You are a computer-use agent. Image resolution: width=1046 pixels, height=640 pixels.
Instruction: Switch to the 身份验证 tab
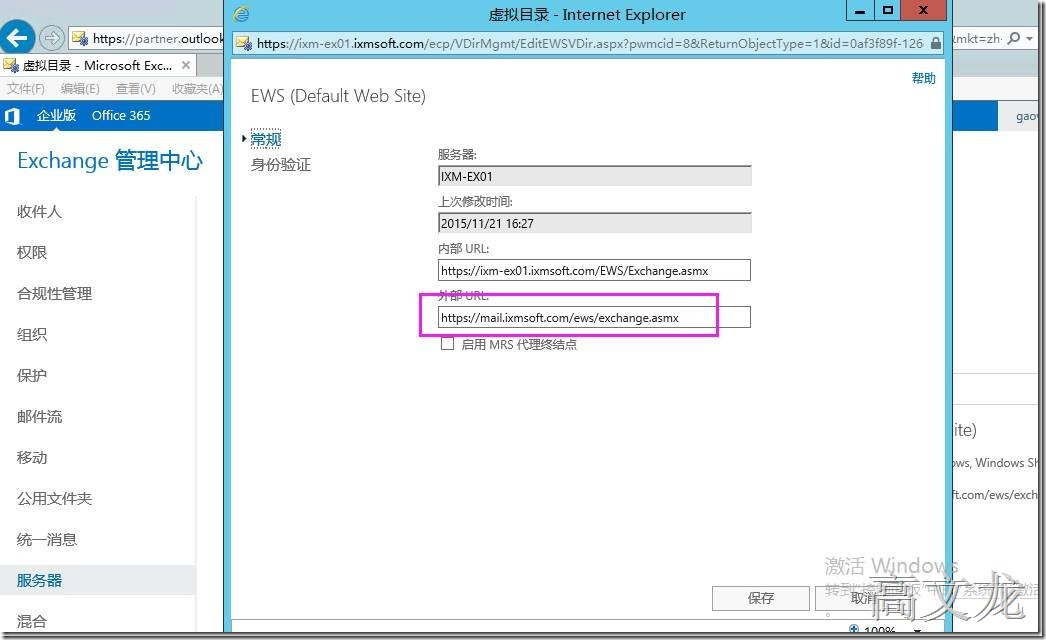point(280,165)
